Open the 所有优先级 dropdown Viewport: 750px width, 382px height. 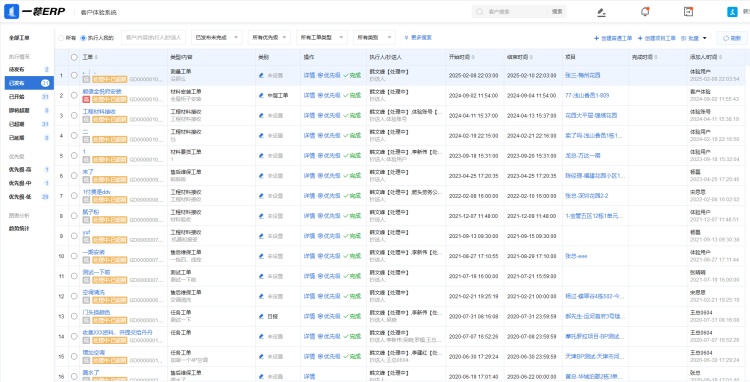269,37
